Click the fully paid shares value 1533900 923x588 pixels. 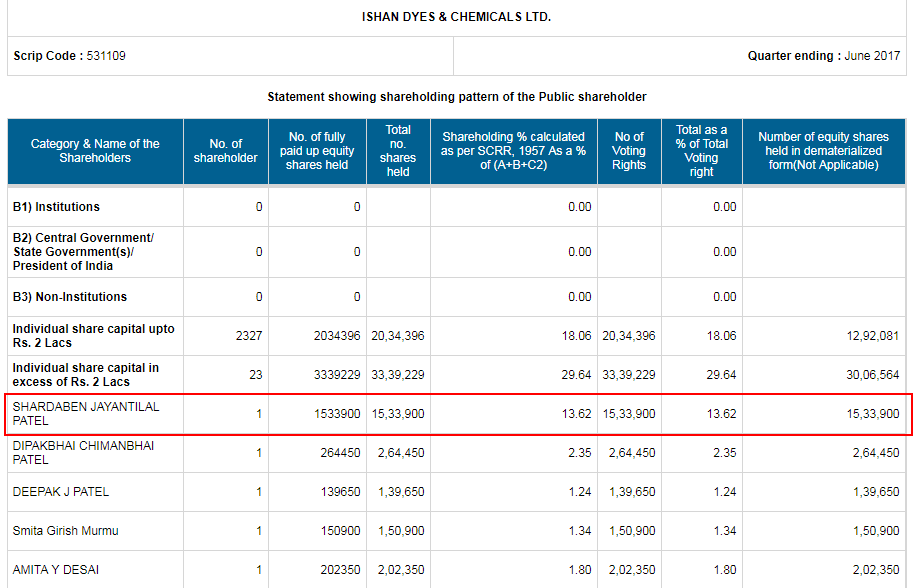tap(337, 414)
